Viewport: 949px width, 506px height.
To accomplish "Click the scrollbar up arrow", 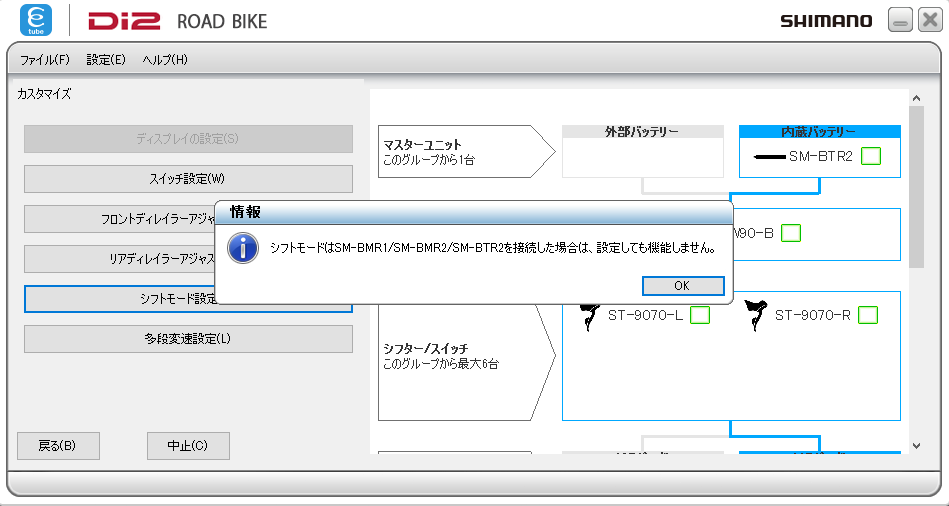I will [916, 98].
